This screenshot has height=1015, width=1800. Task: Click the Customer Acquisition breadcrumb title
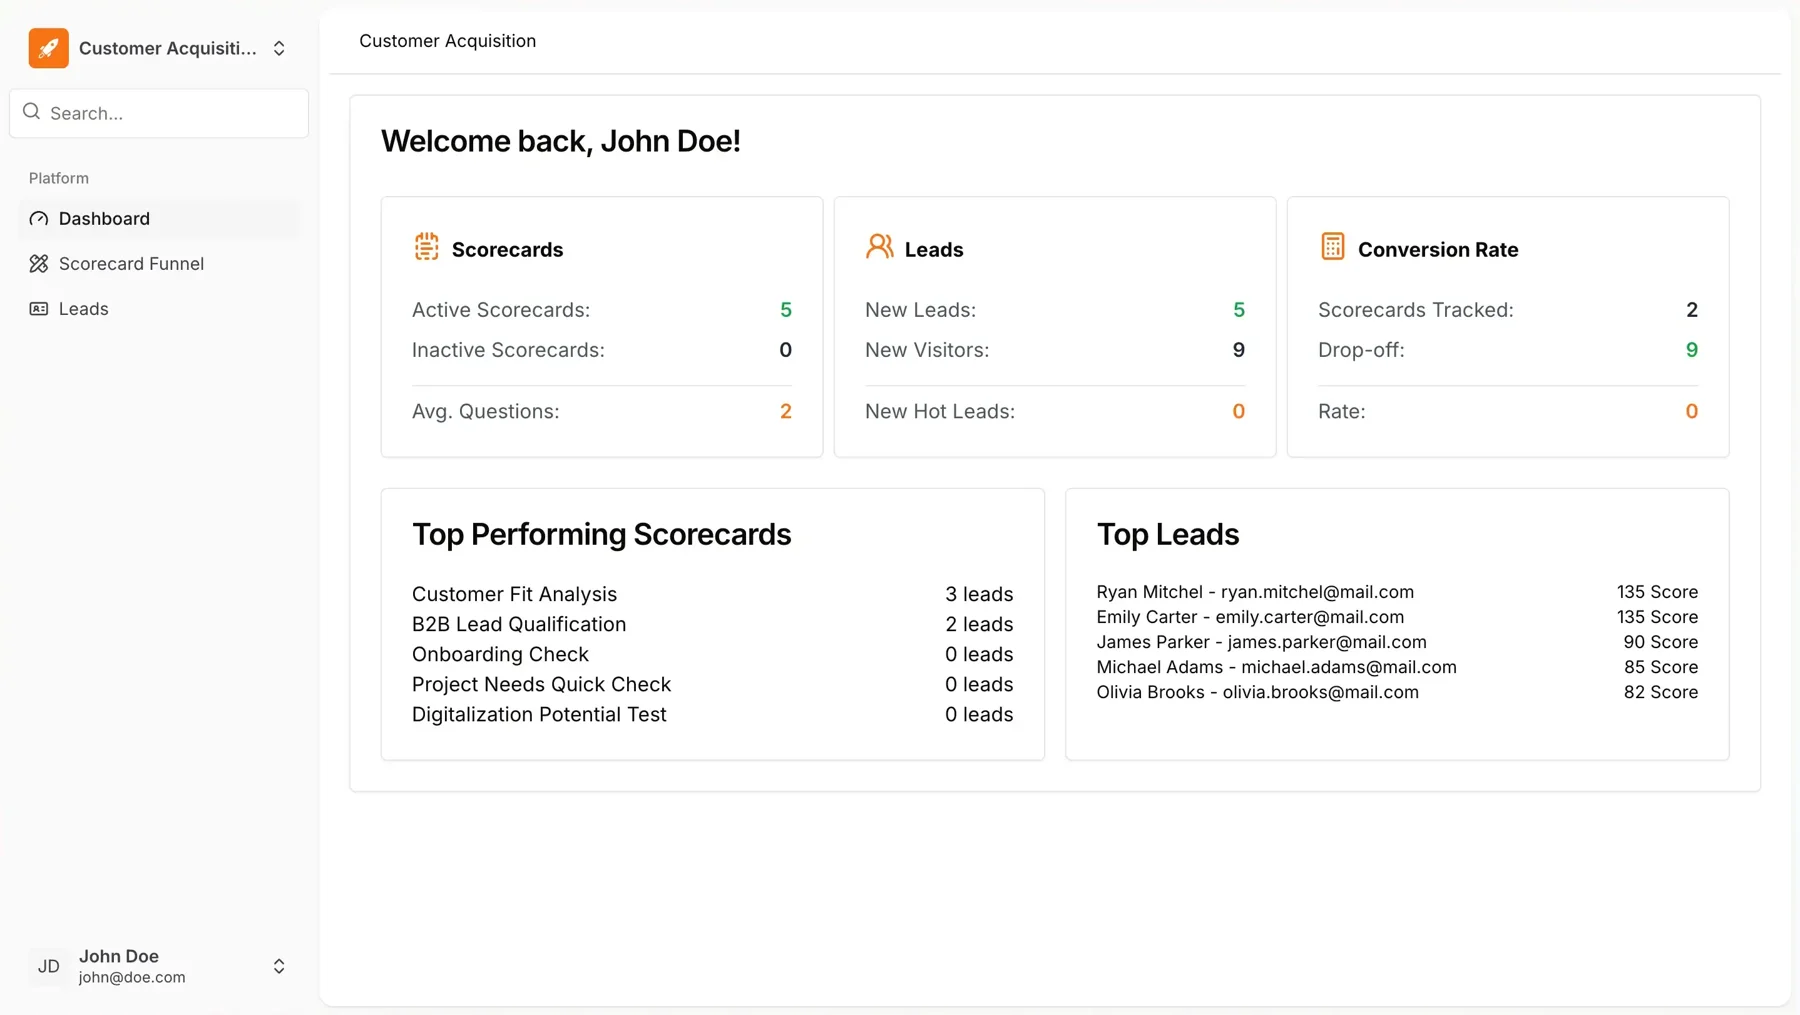[448, 41]
